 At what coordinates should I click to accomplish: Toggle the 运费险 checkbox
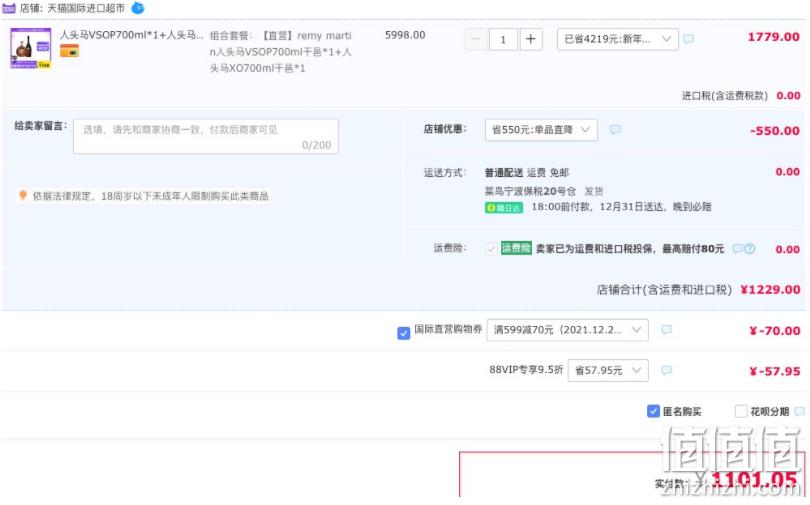coord(491,249)
